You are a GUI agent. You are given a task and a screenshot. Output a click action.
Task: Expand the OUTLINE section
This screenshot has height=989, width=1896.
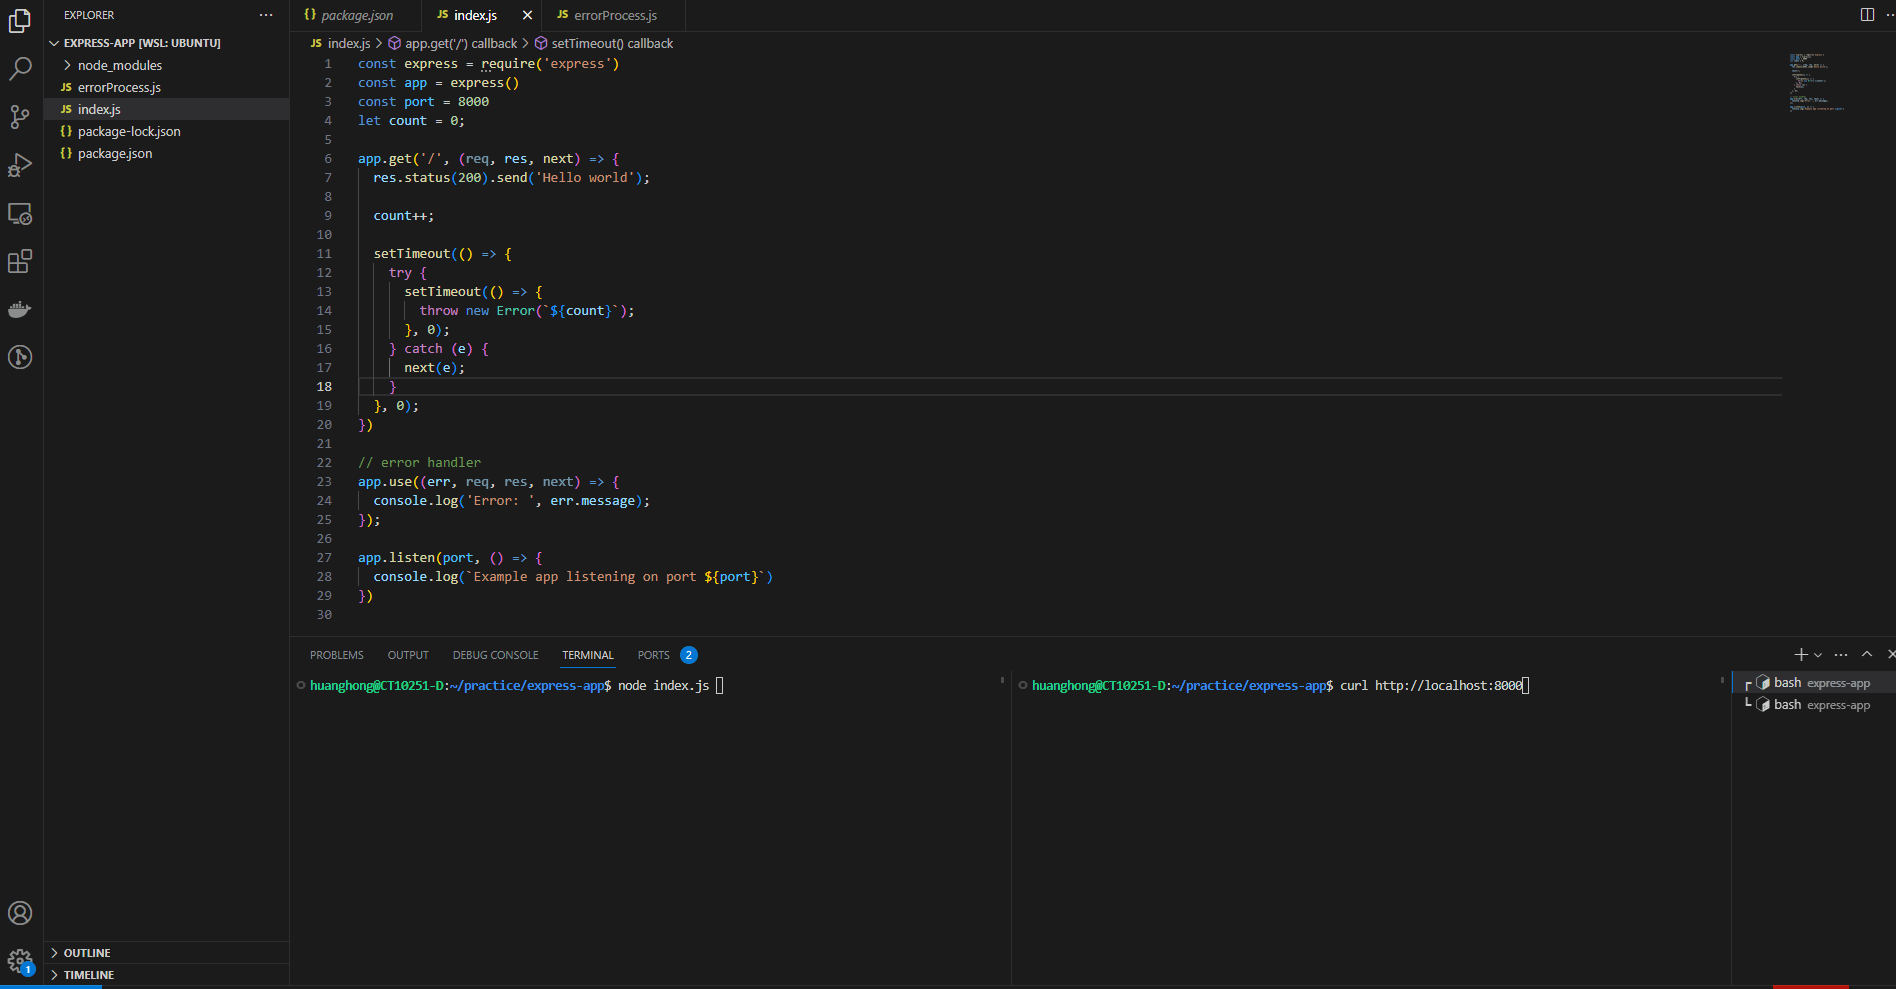point(86,952)
